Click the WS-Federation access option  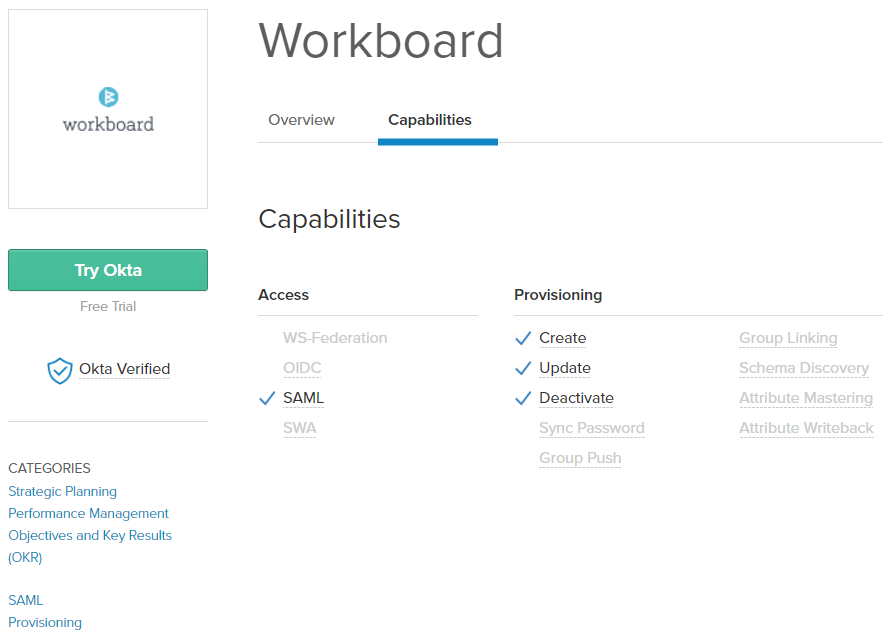(335, 338)
